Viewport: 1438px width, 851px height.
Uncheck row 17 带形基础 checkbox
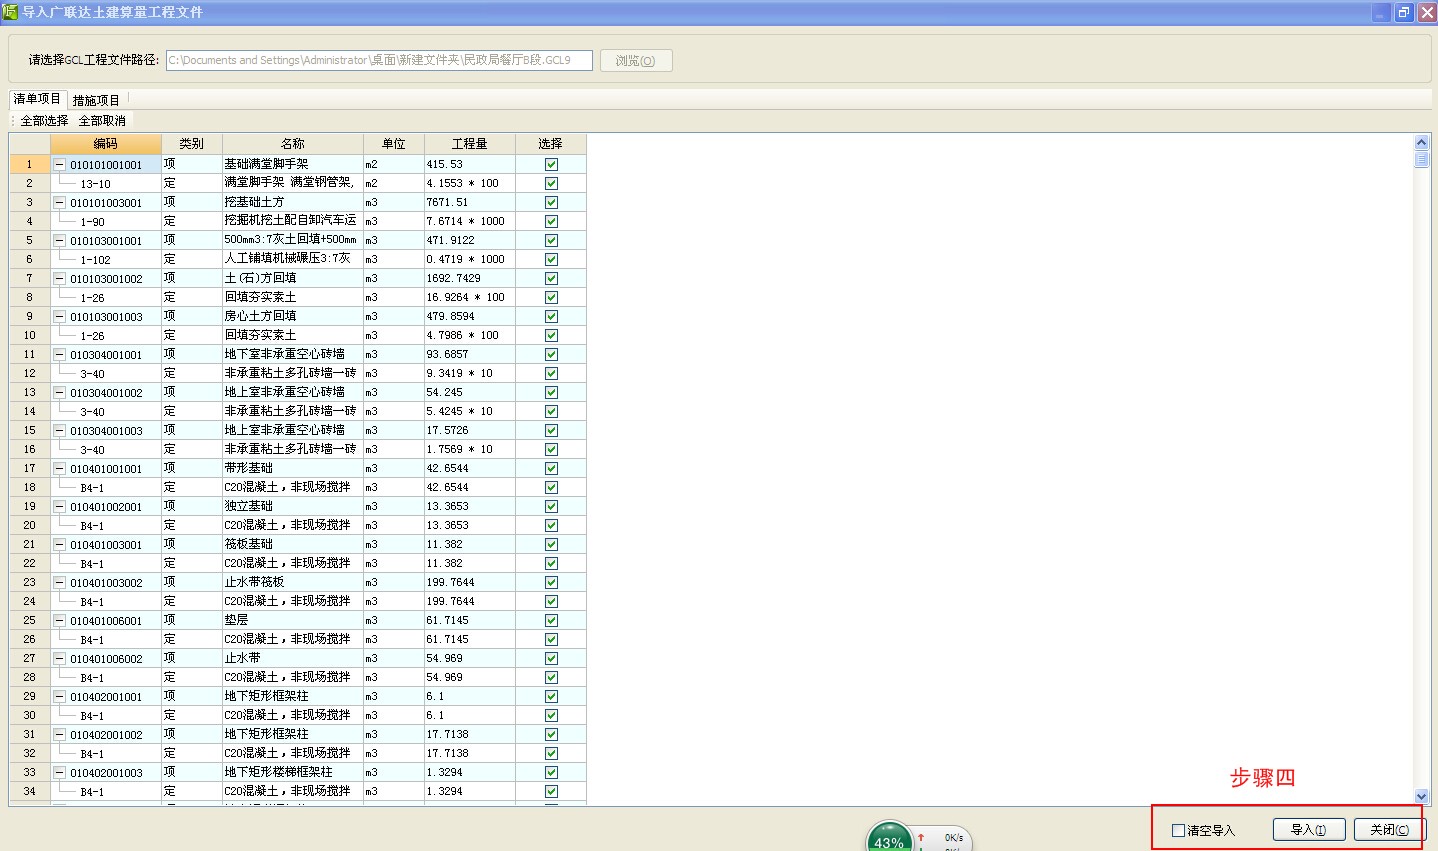pos(551,468)
